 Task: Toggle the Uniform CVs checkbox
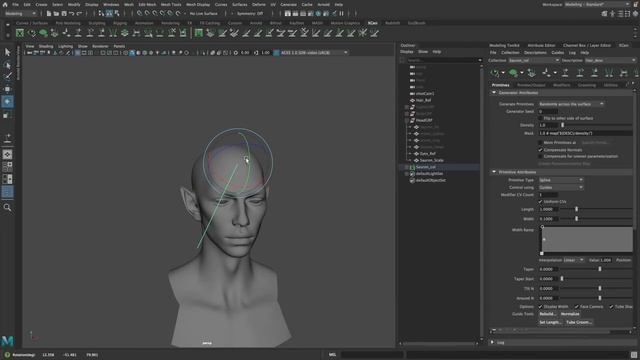(x=540, y=202)
